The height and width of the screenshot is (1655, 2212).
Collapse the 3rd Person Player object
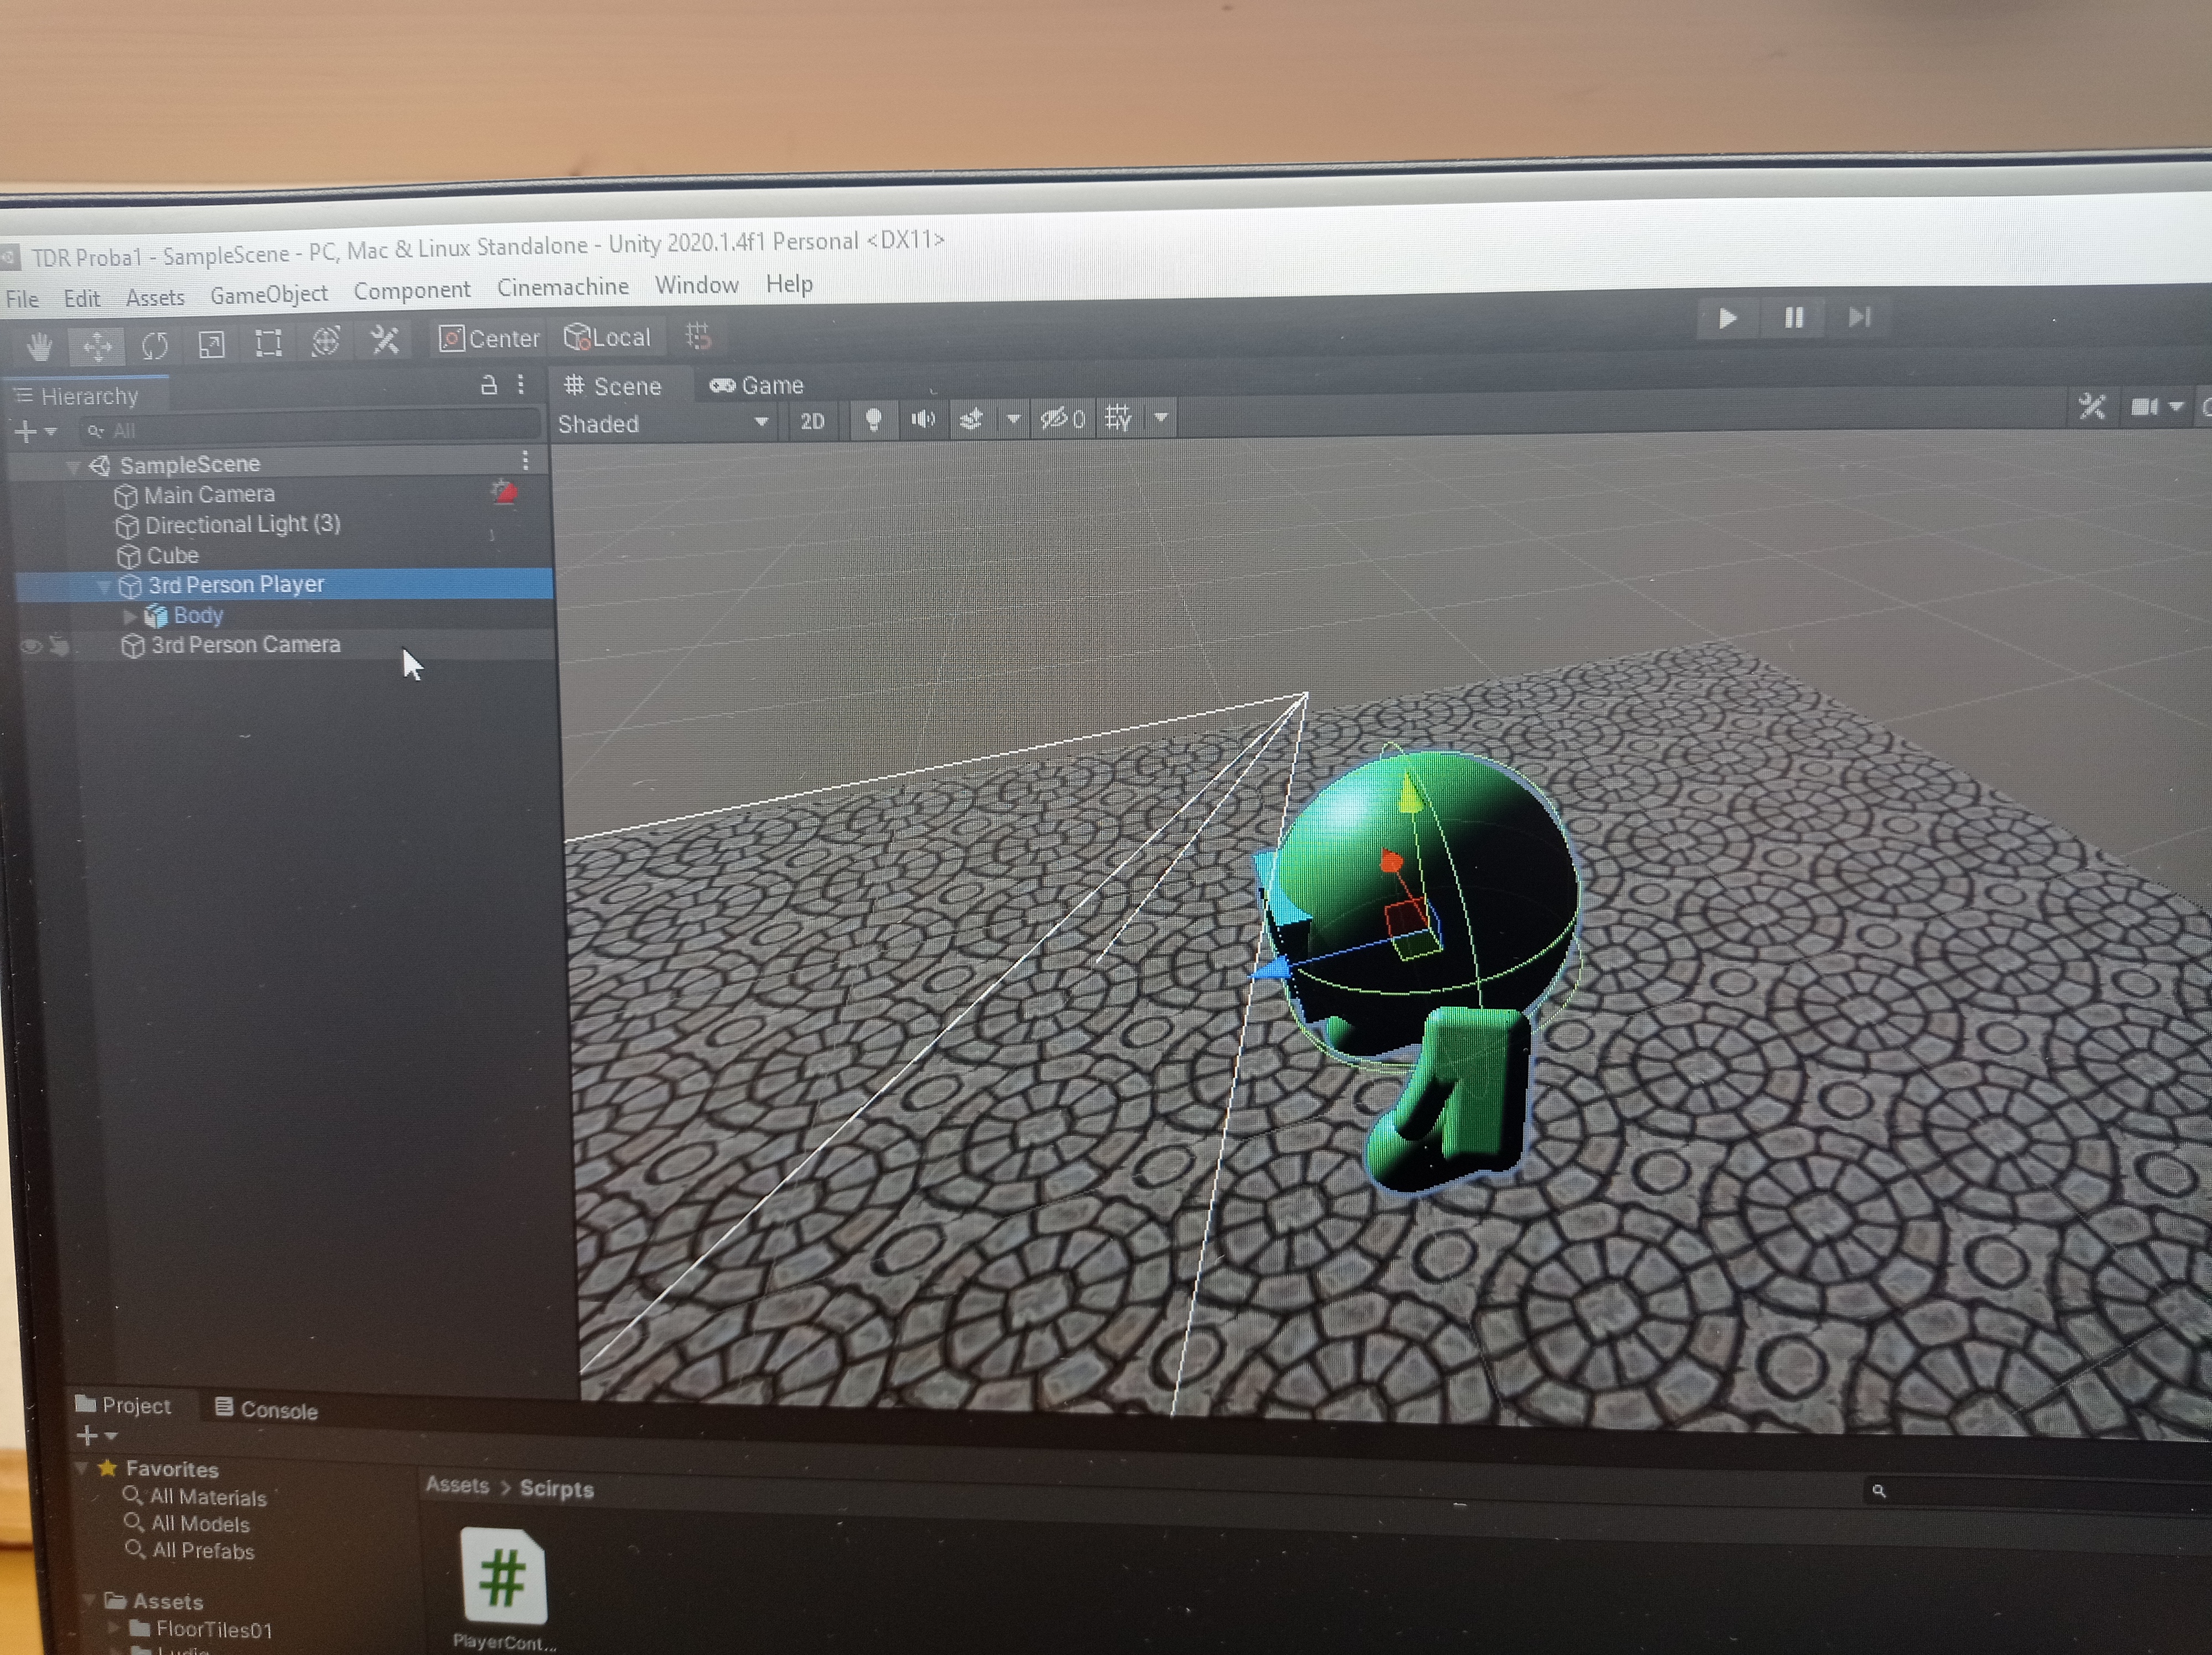tap(104, 587)
